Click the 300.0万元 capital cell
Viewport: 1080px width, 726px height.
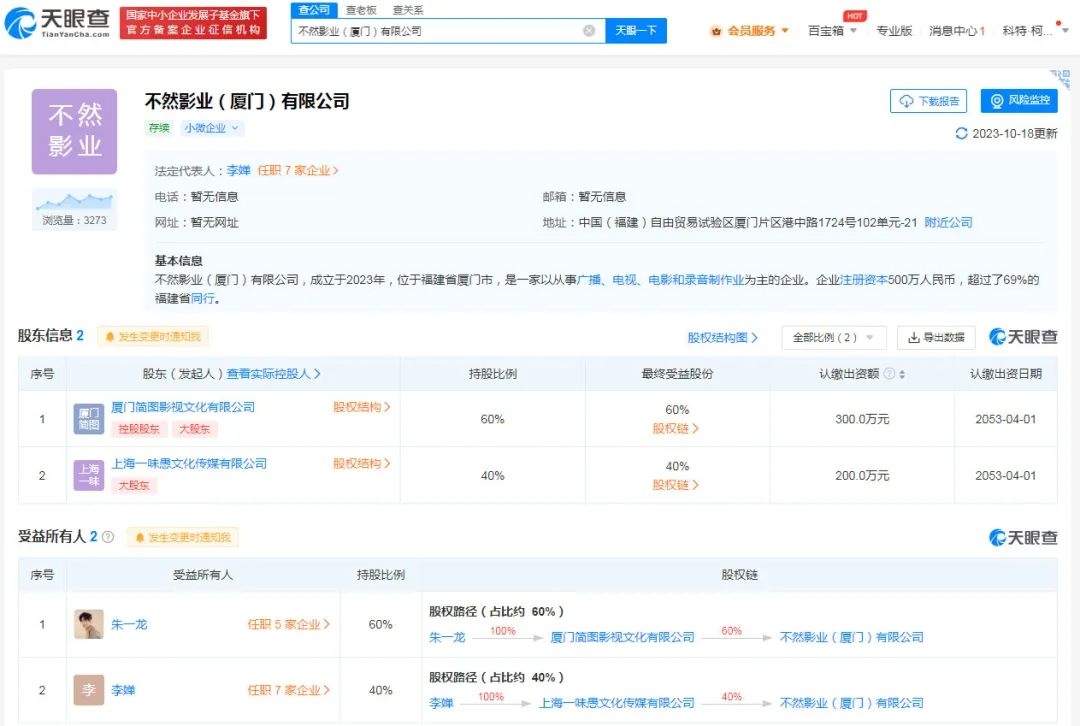point(862,419)
